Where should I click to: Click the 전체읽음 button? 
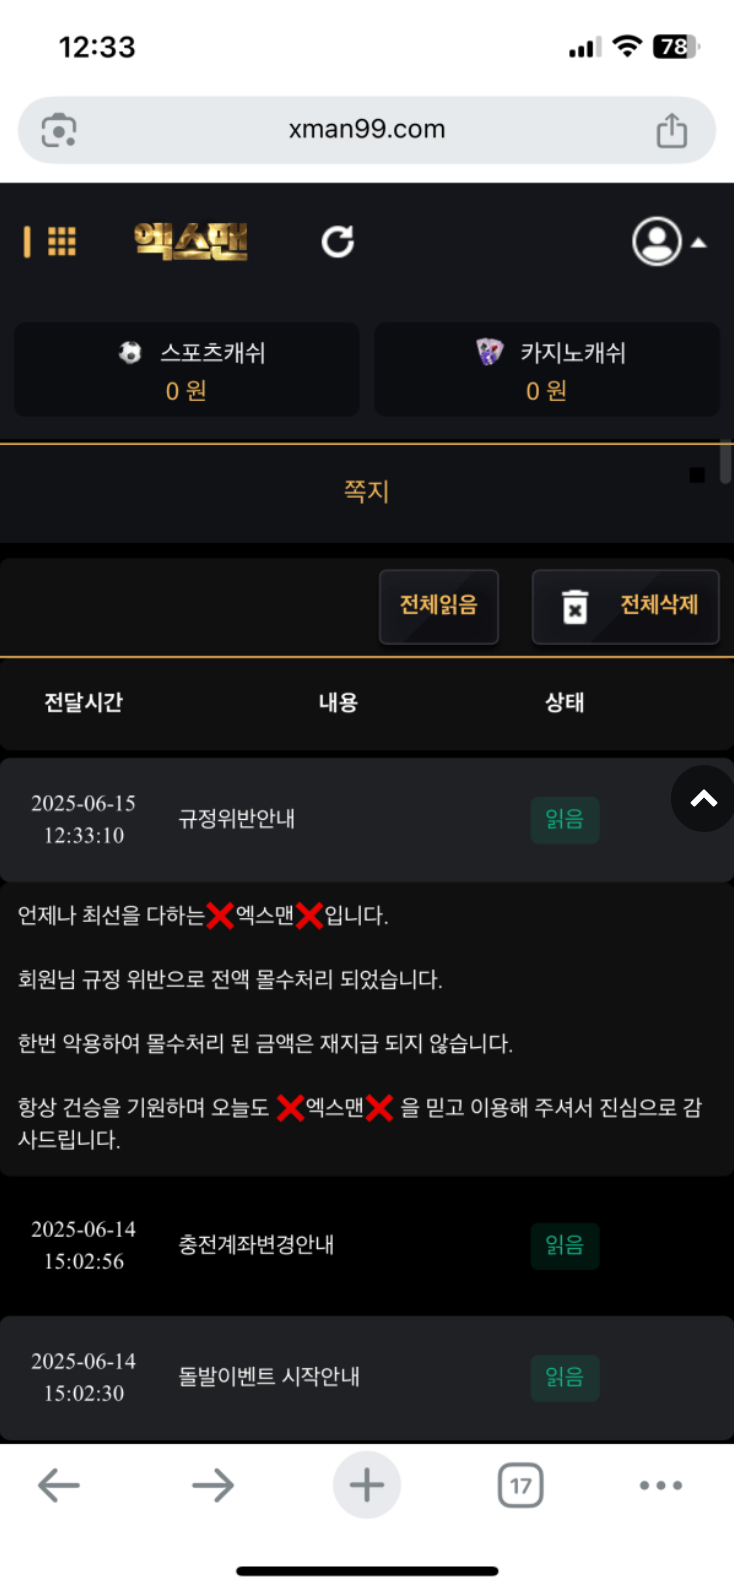click(439, 606)
